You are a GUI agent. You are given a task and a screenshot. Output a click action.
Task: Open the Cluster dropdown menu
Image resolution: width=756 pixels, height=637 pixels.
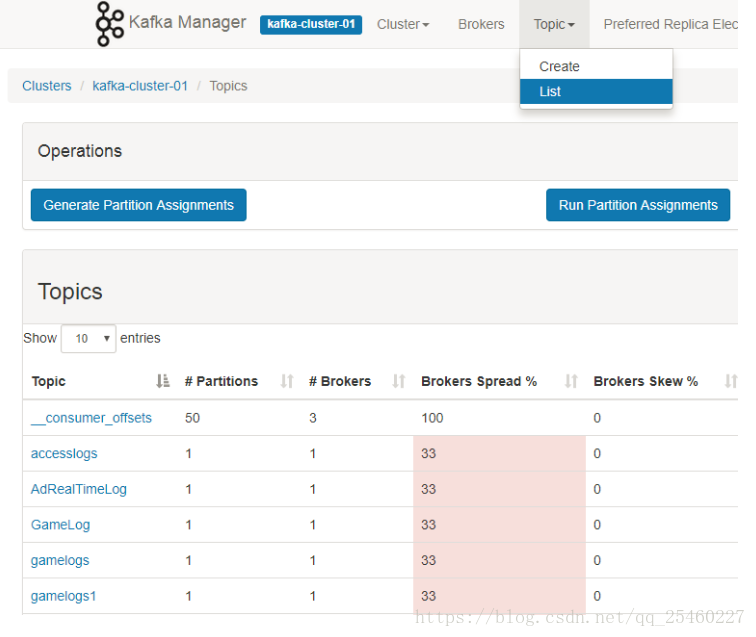[403, 24]
